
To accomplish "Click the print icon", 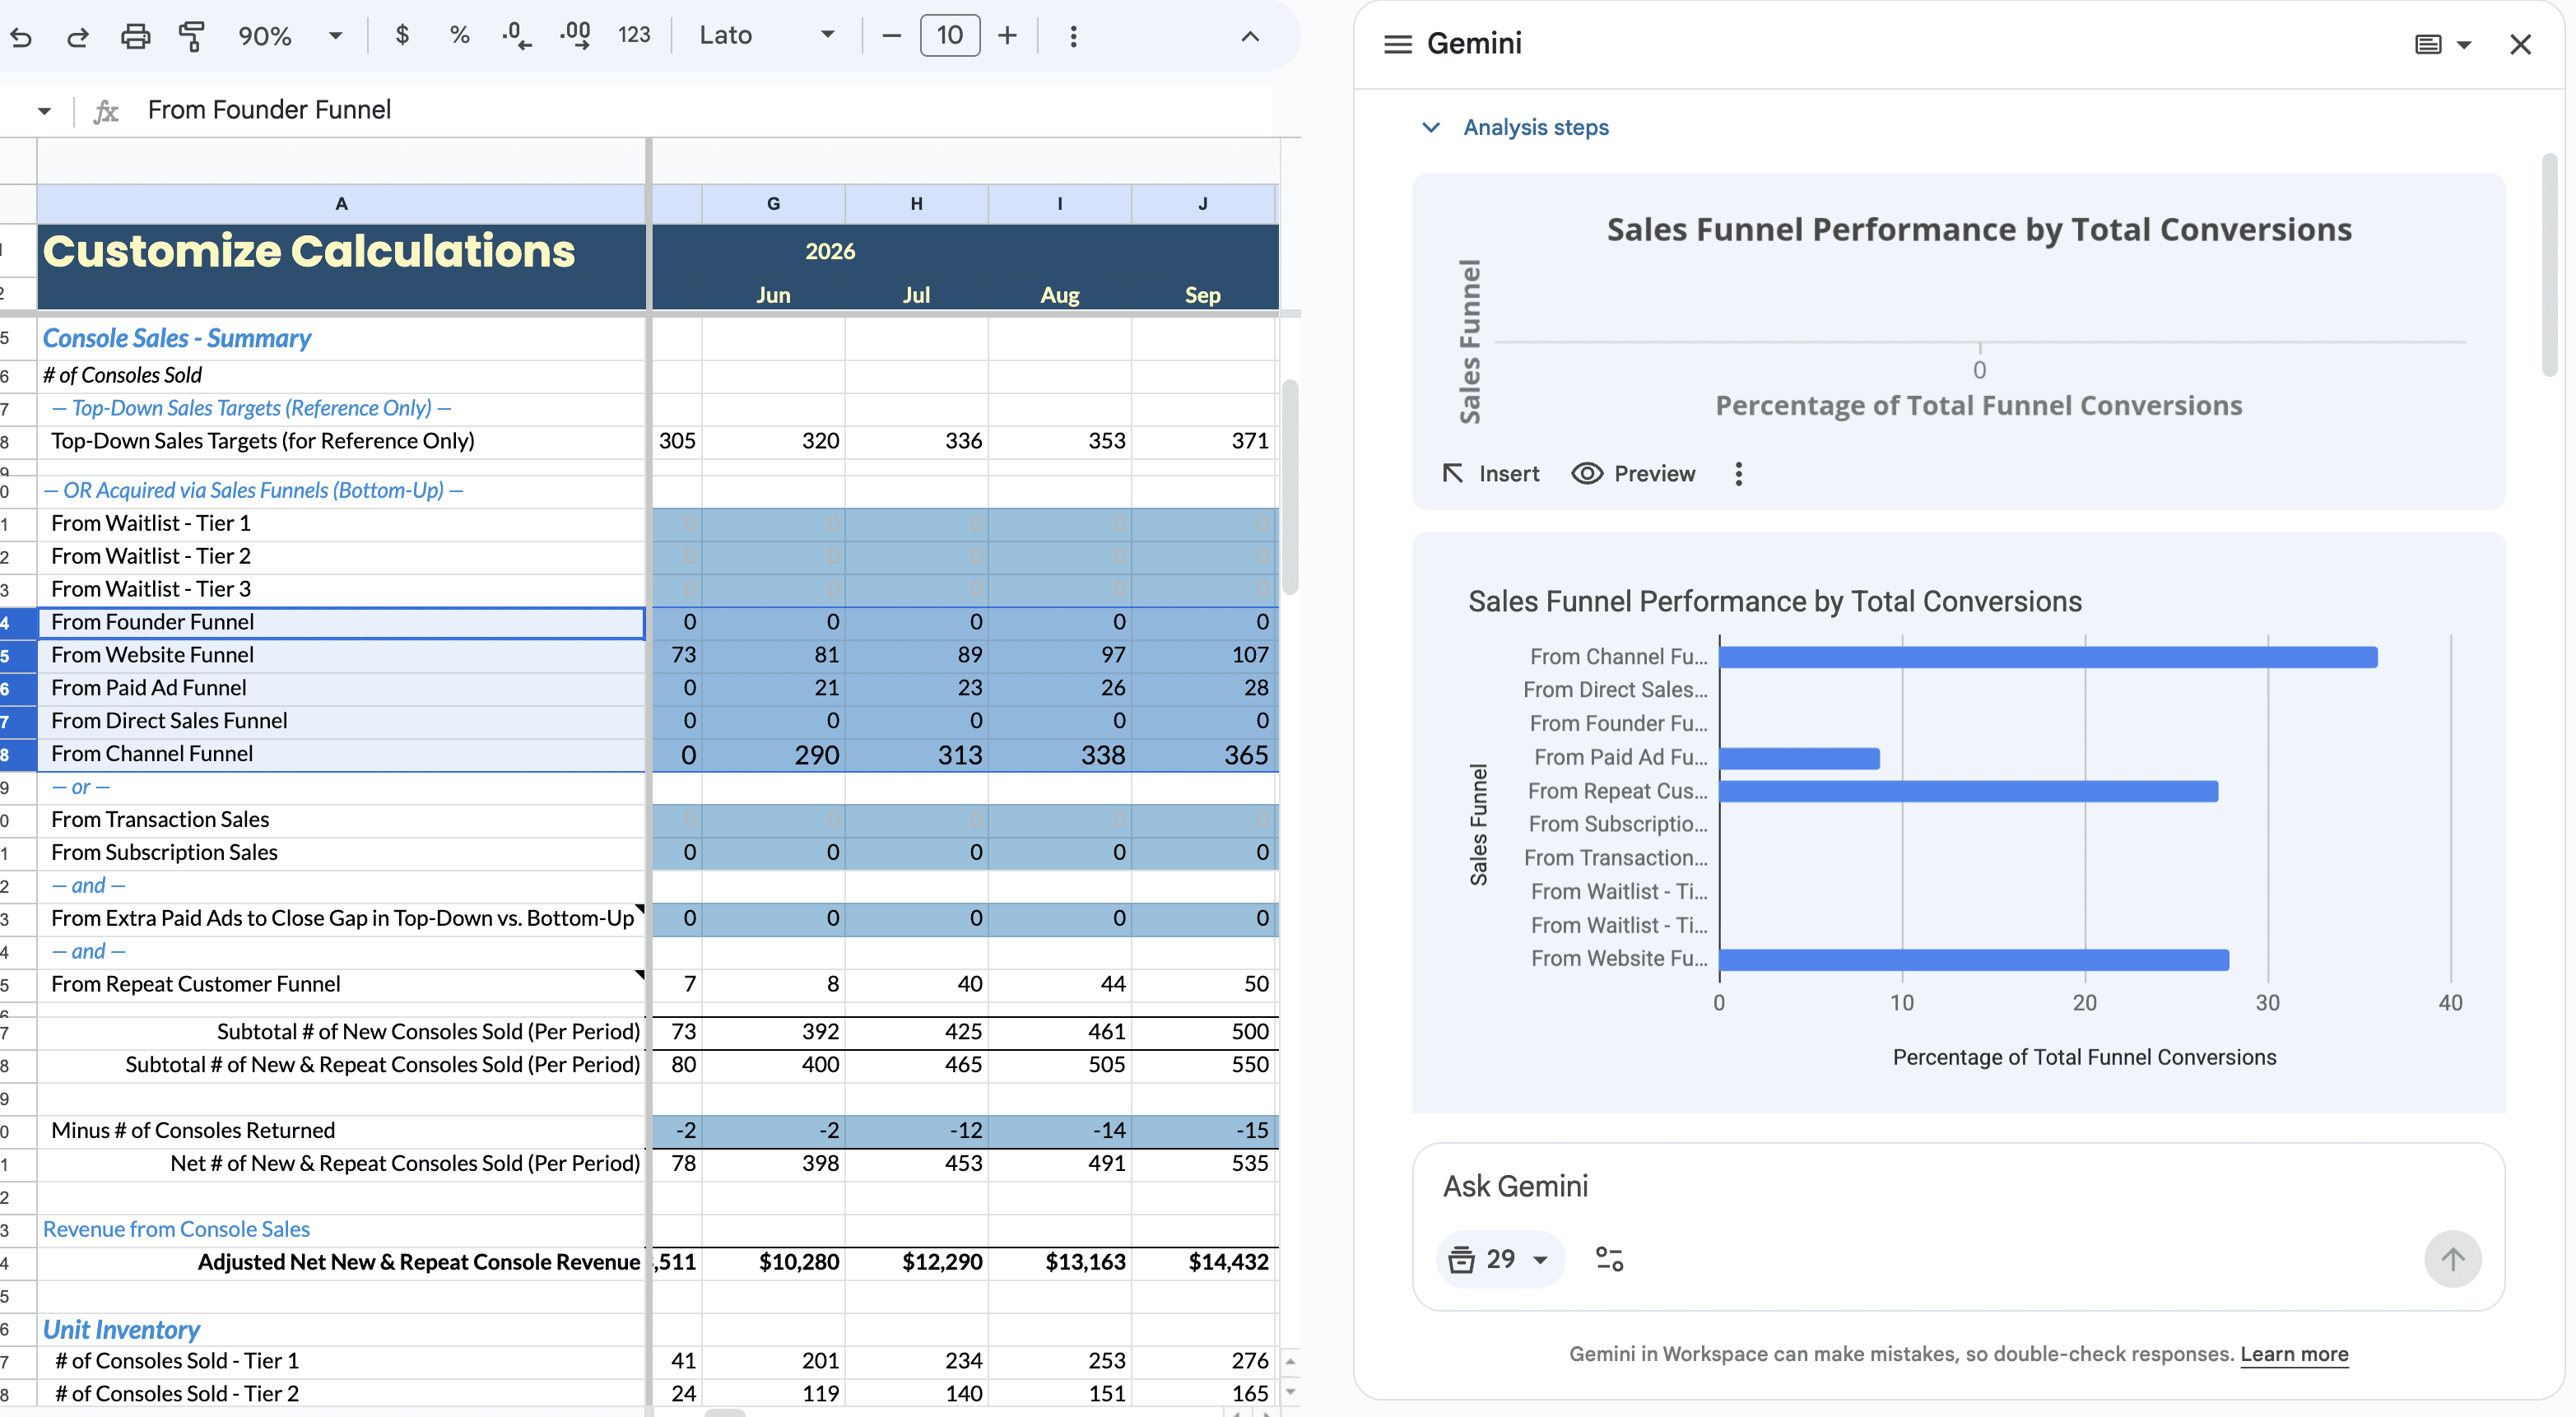I will click(135, 37).
